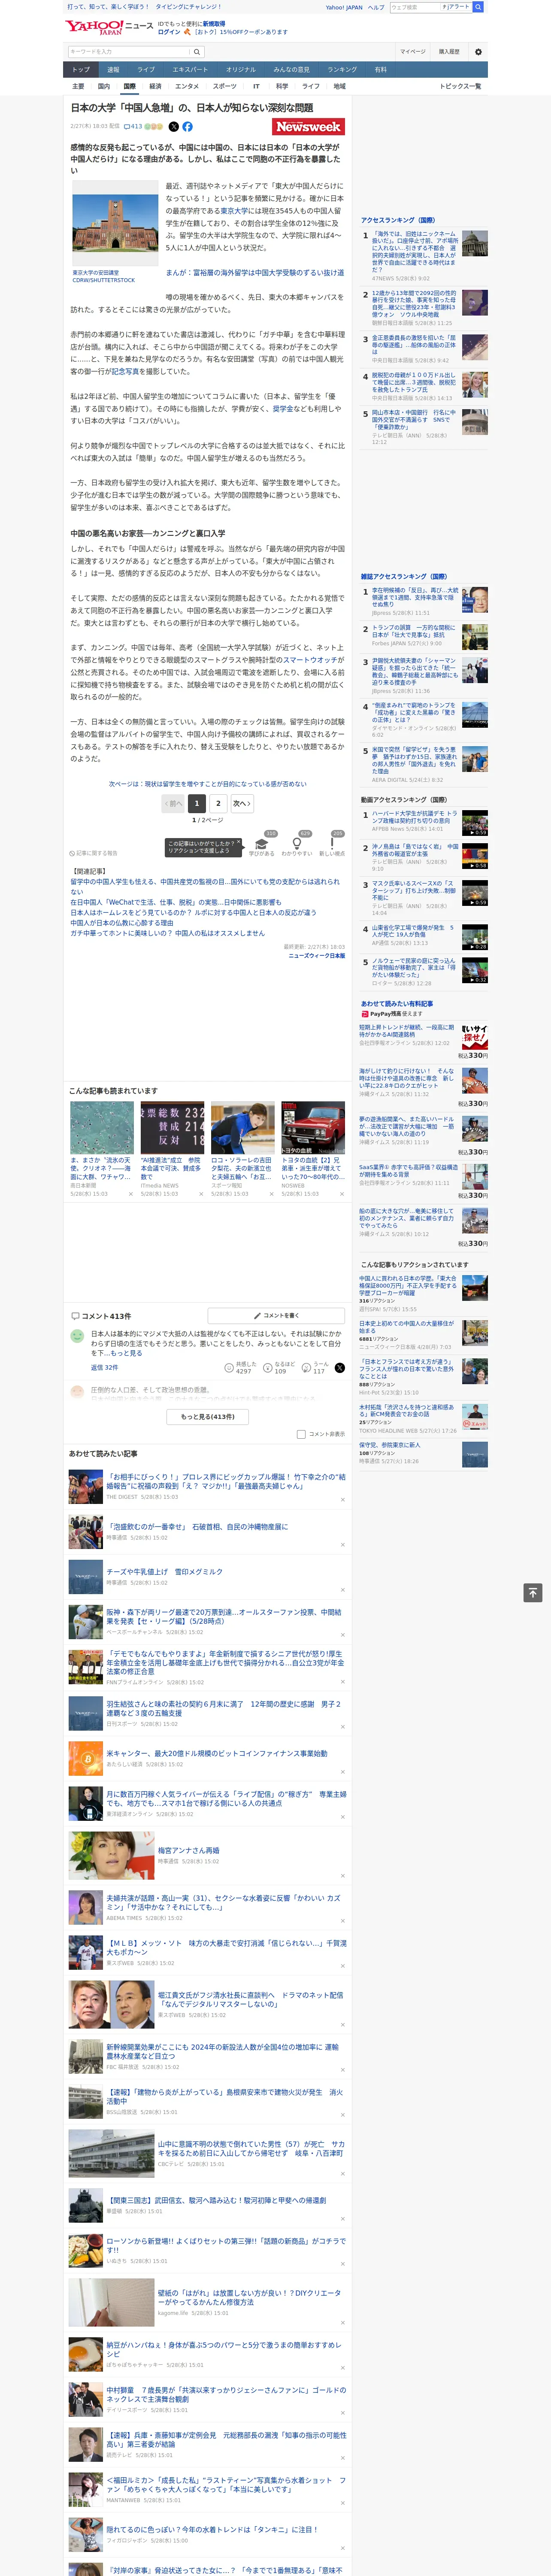Share the article on Facebook
Screen dimensions: 551x2576
187,127
